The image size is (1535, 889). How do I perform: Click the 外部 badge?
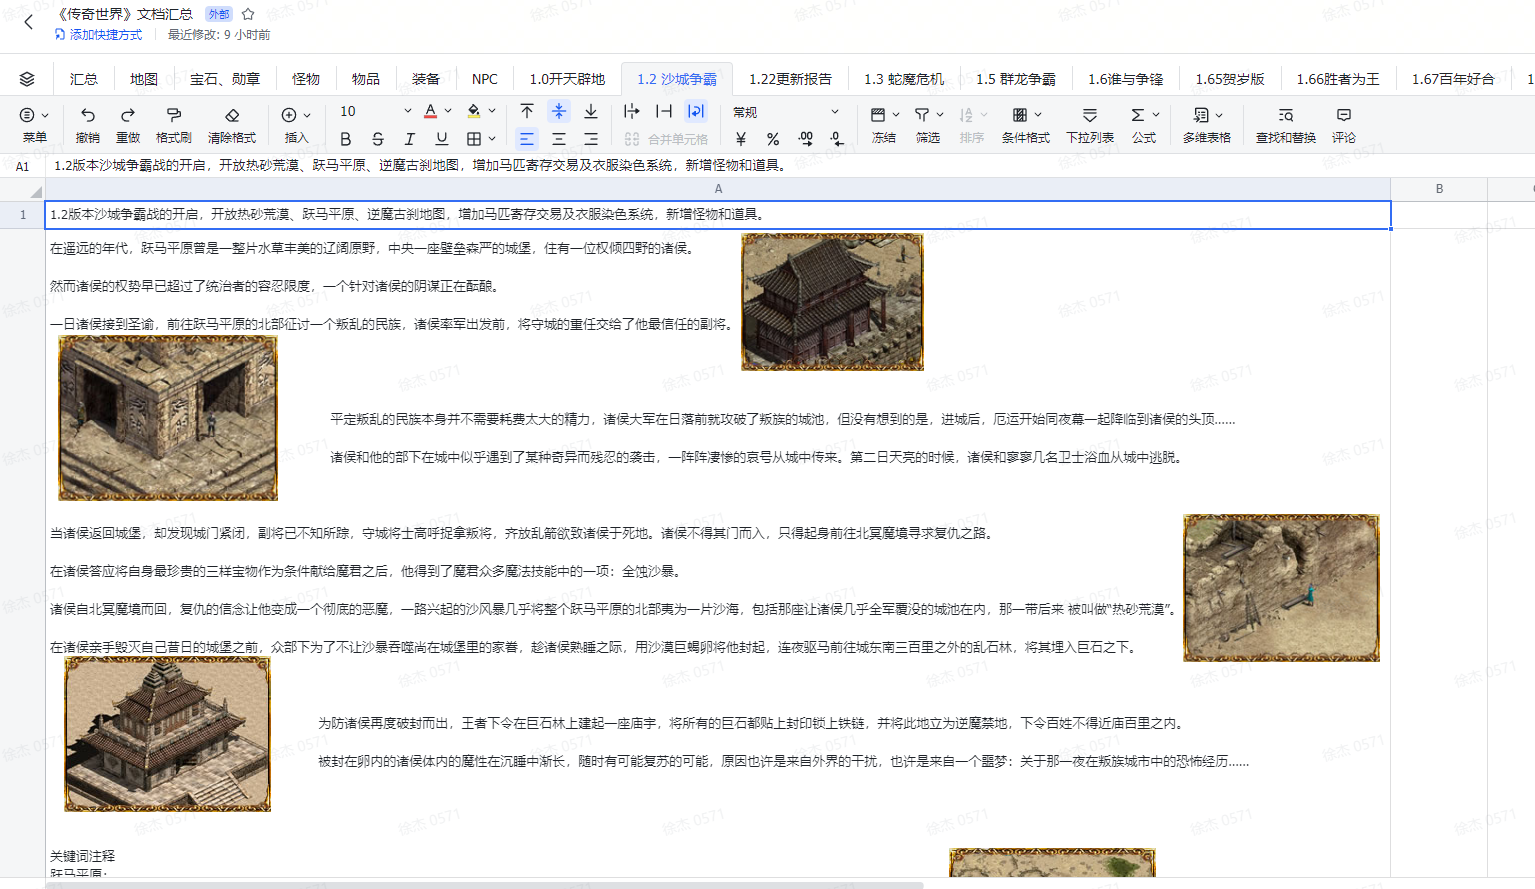point(218,14)
